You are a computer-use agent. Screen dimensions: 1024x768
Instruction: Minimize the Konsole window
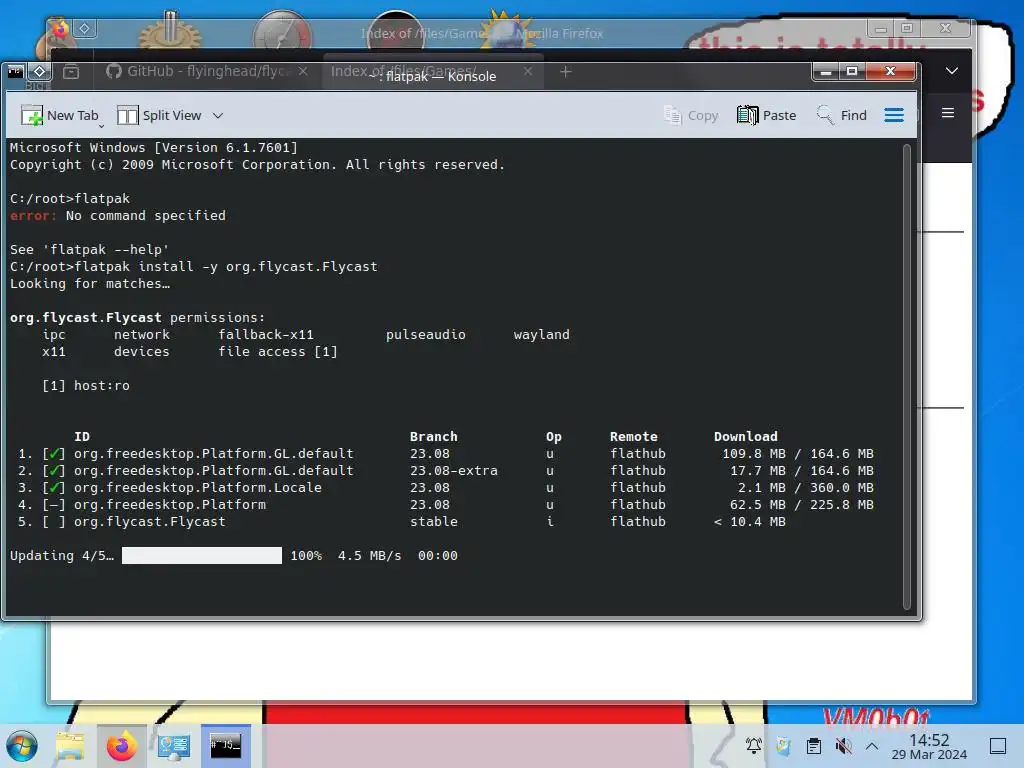(x=825, y=71)
